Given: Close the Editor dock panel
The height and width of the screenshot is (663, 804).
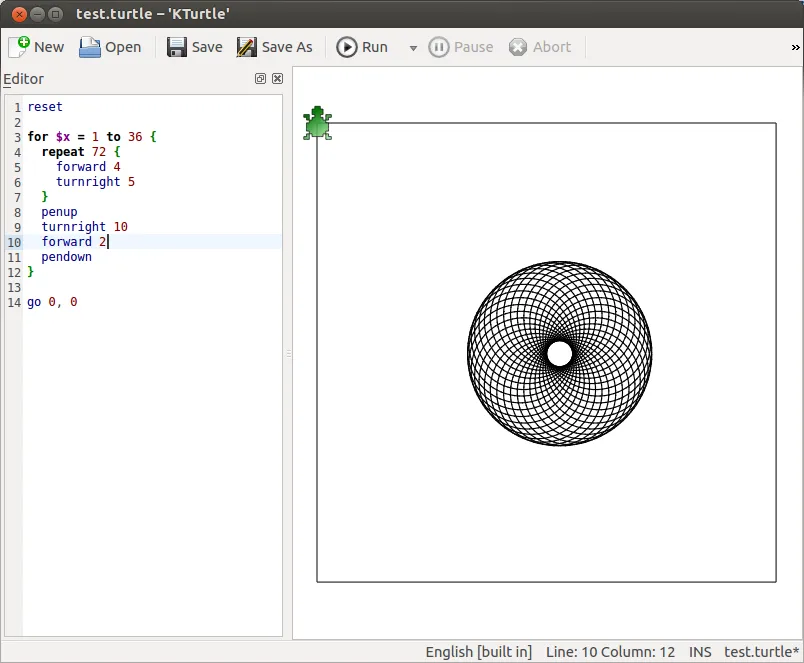Looking at the screenshot, I should pyautogui.click(x=277, y=78).
